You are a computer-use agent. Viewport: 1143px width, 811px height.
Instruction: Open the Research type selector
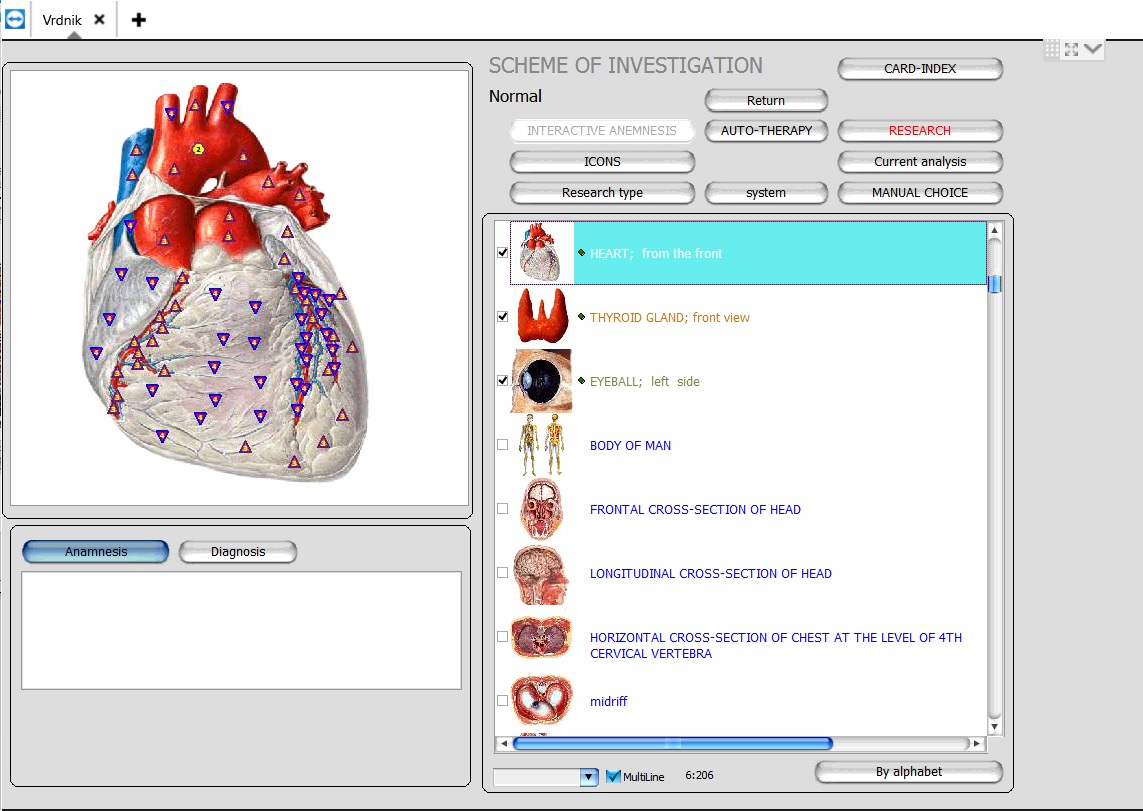coord(602,193)
